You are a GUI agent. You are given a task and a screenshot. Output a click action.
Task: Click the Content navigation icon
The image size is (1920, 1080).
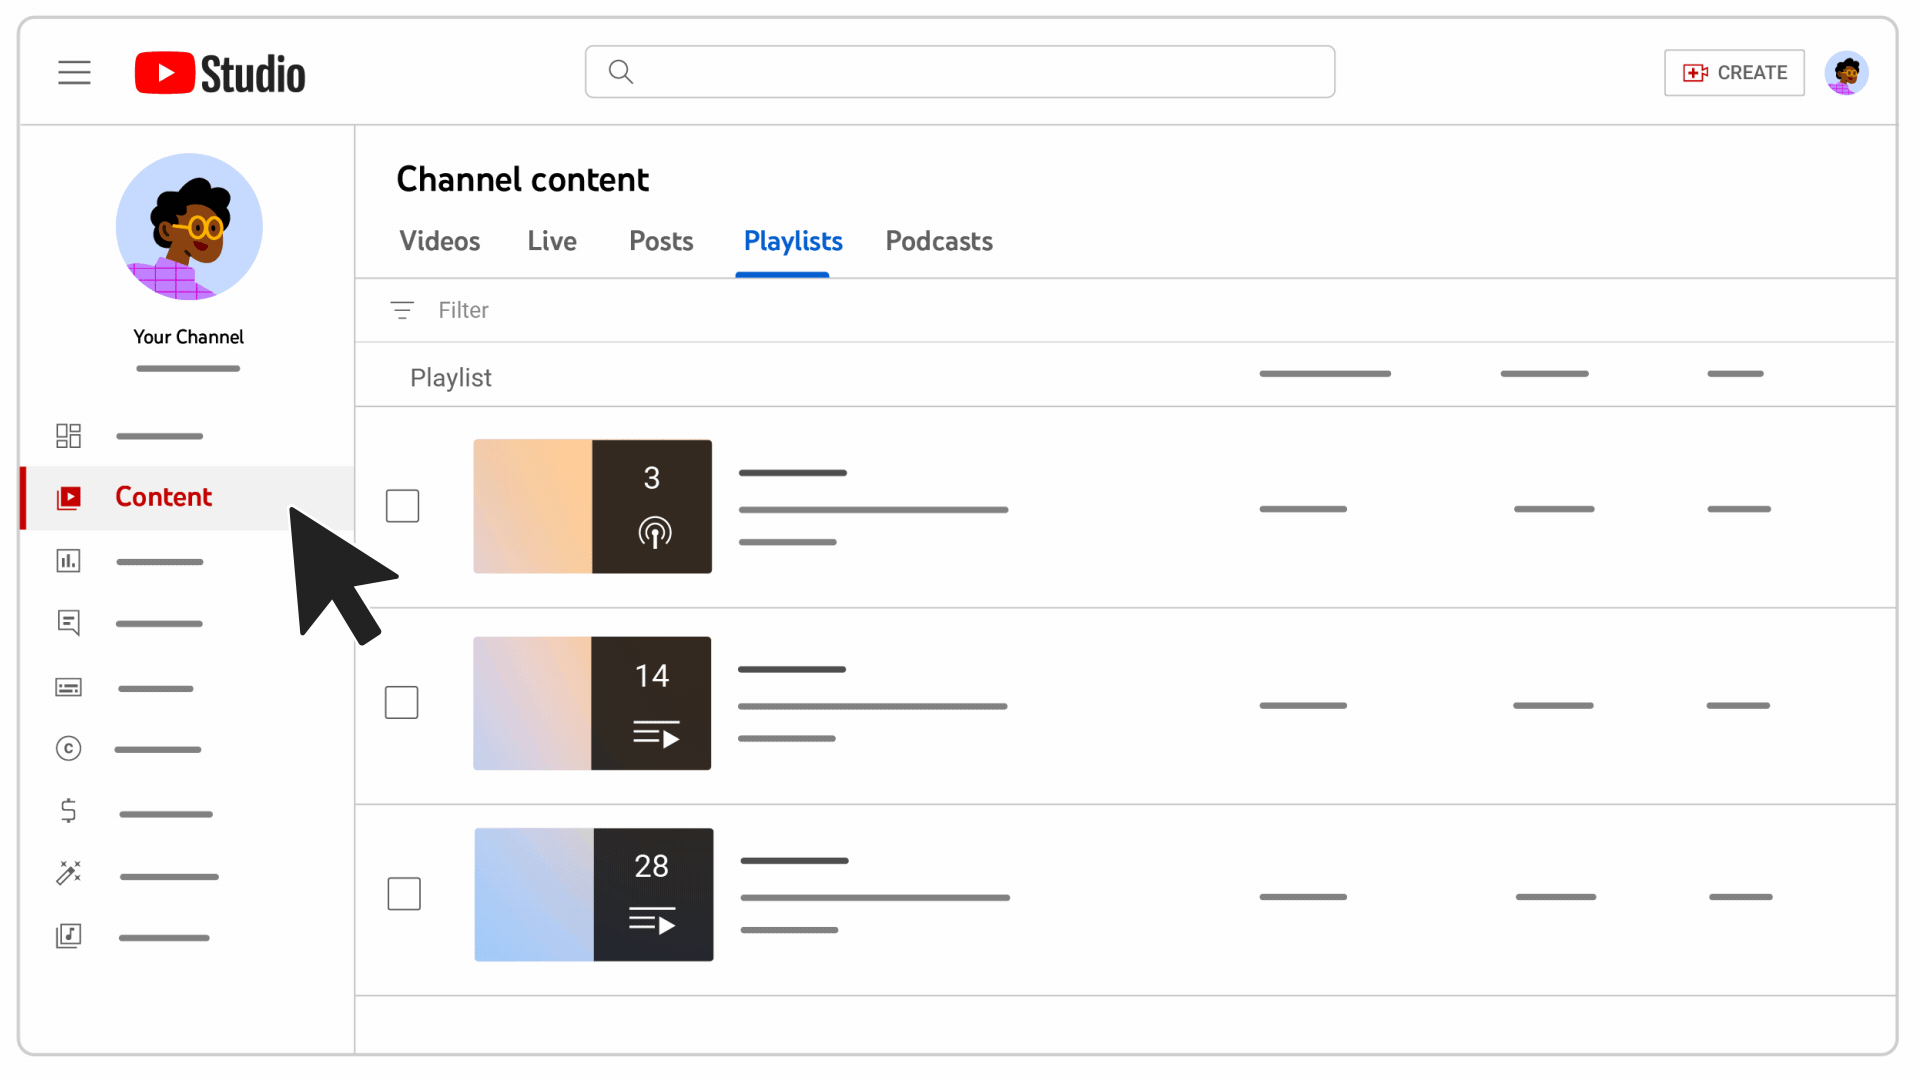67,497
